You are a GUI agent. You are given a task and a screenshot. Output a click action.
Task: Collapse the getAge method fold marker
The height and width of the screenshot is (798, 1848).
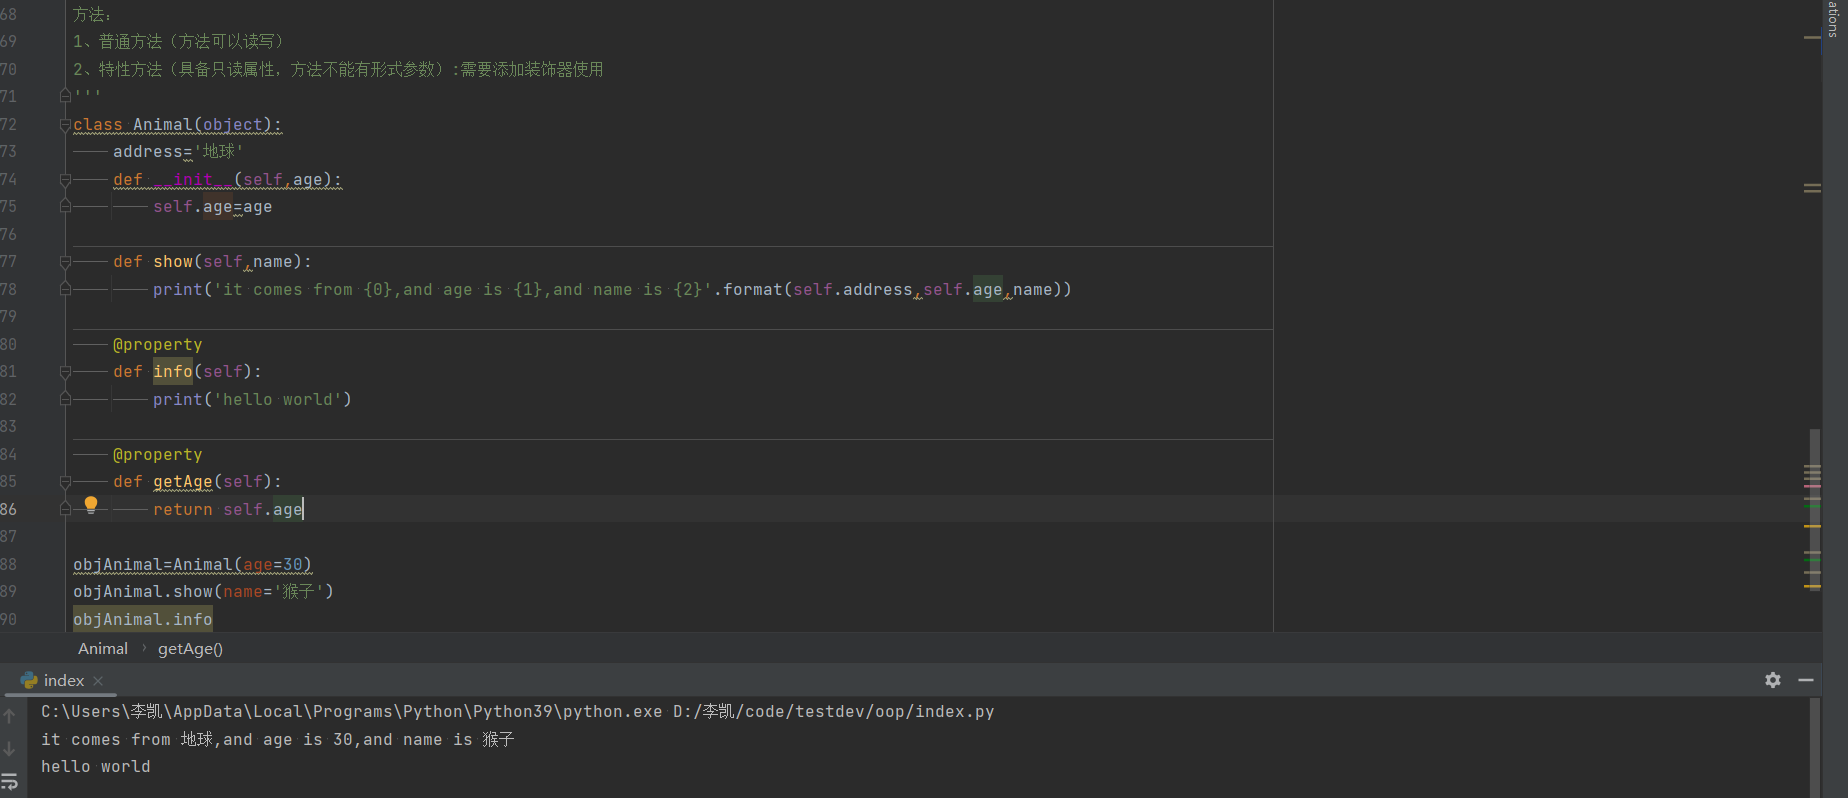coord(65,482)
